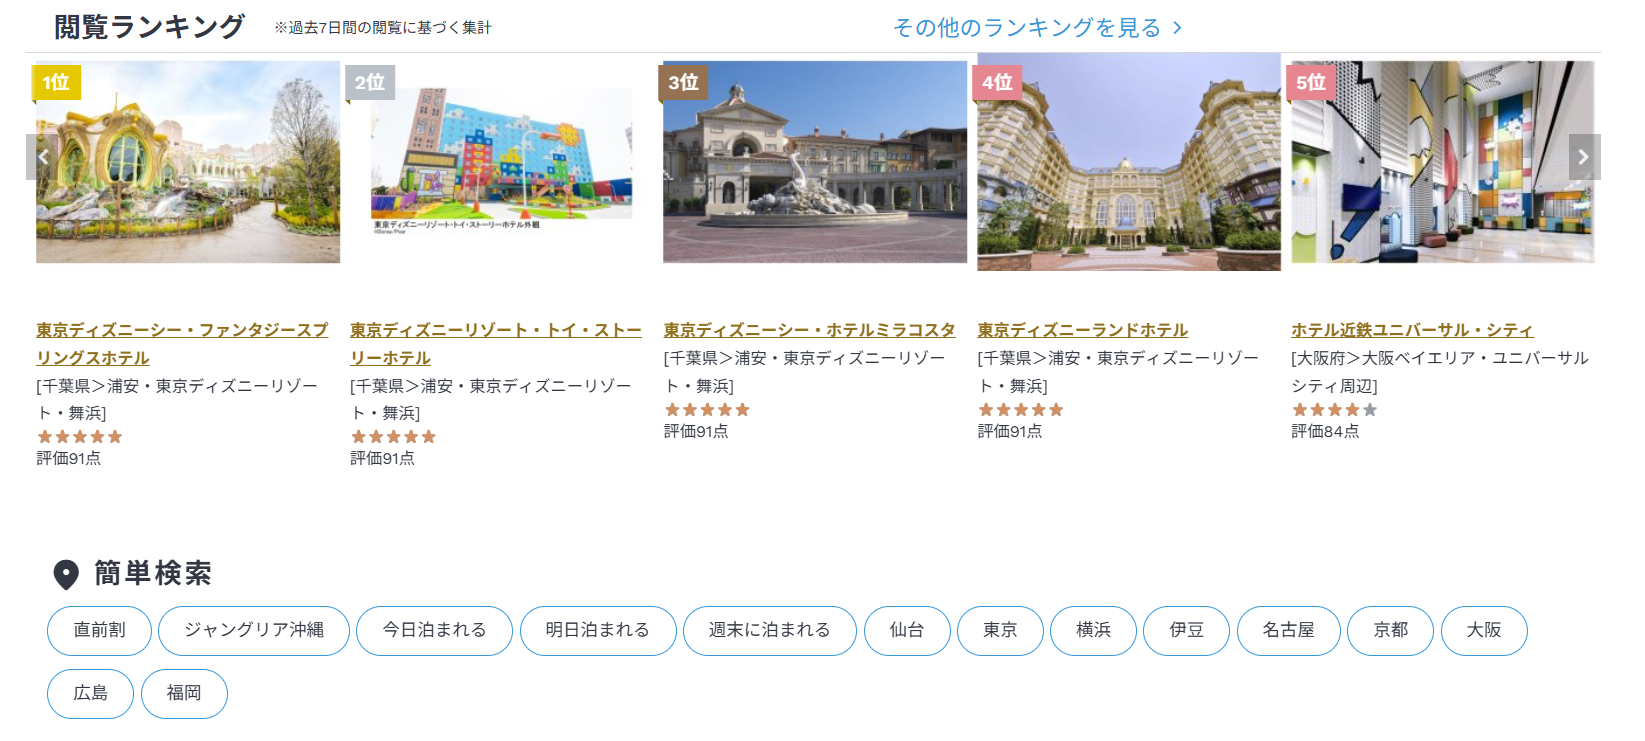Click the carousel next arrow
The width and height of the screenshot is (1645, 741).
1583,157
